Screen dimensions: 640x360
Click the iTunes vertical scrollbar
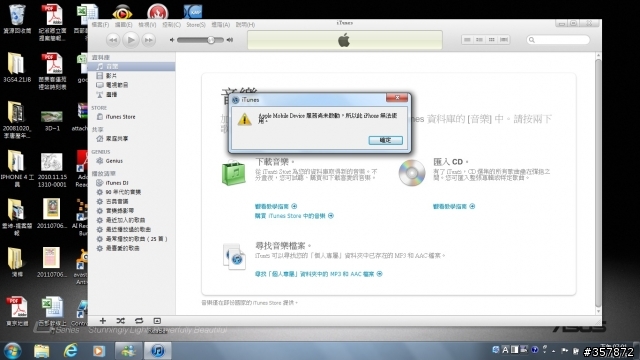[x=598, y=184]
